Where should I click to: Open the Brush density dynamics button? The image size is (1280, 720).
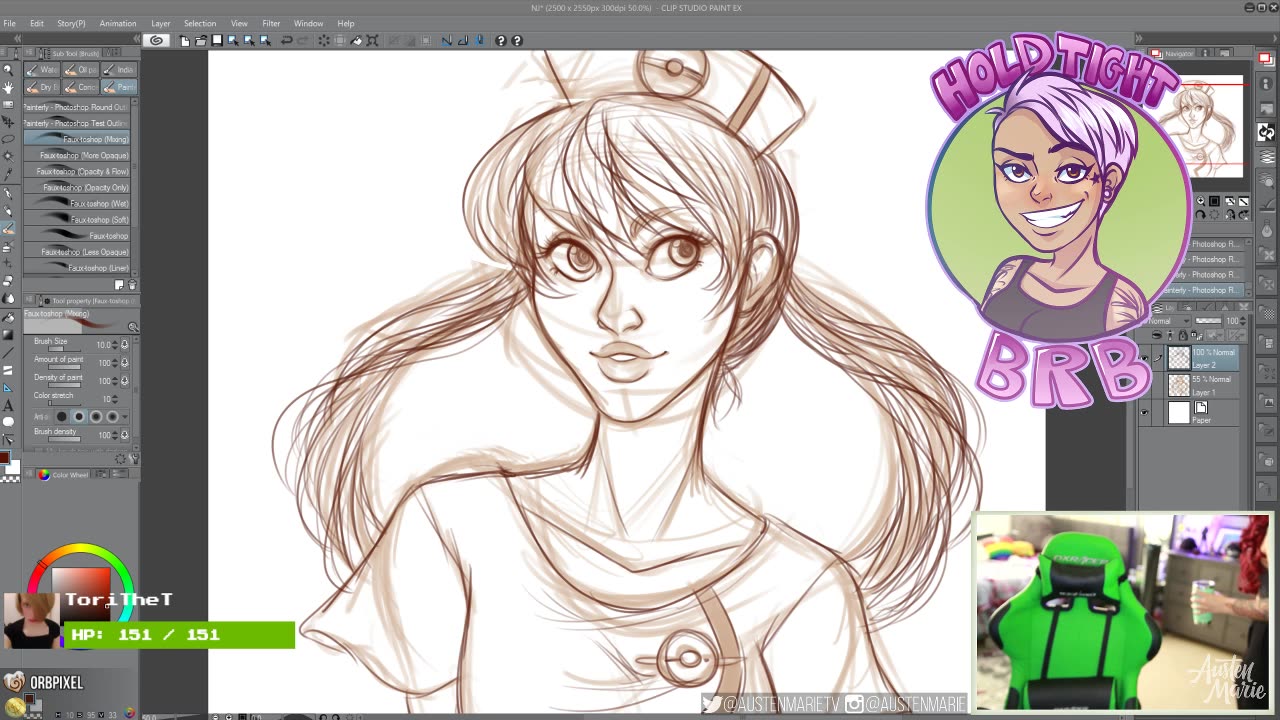[125, 435]
